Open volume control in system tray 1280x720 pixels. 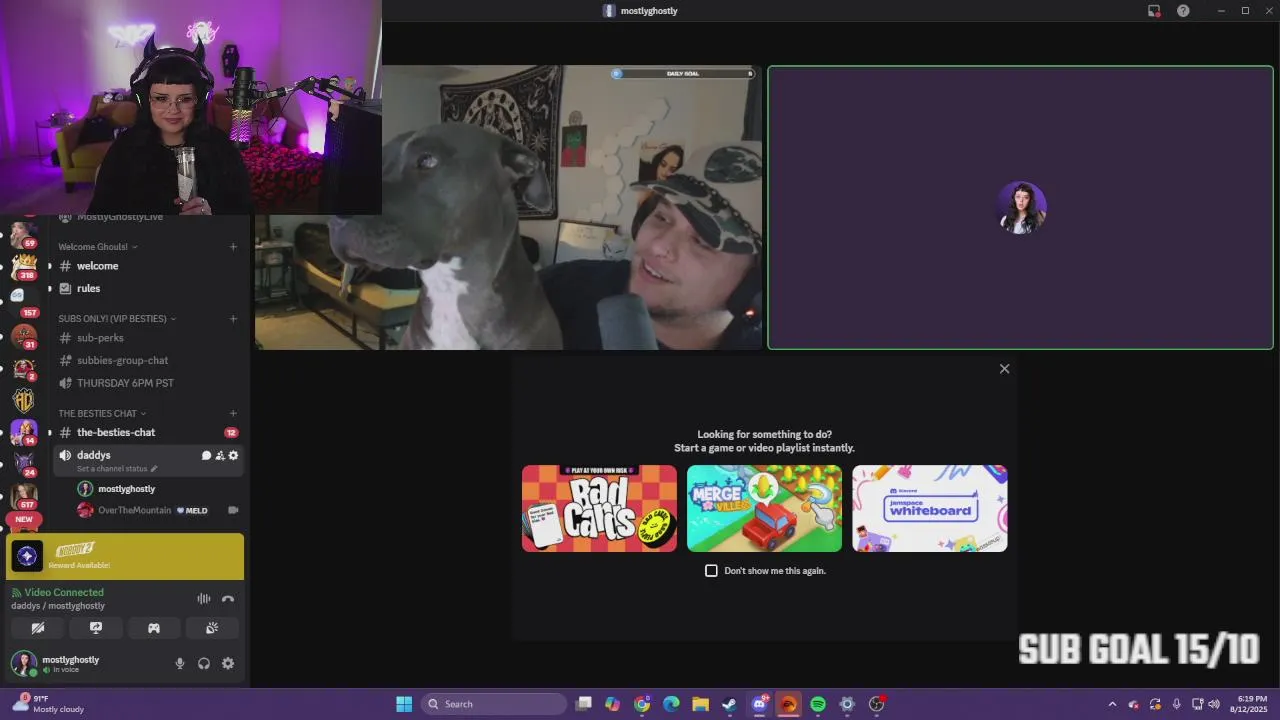coord(1214,704)
